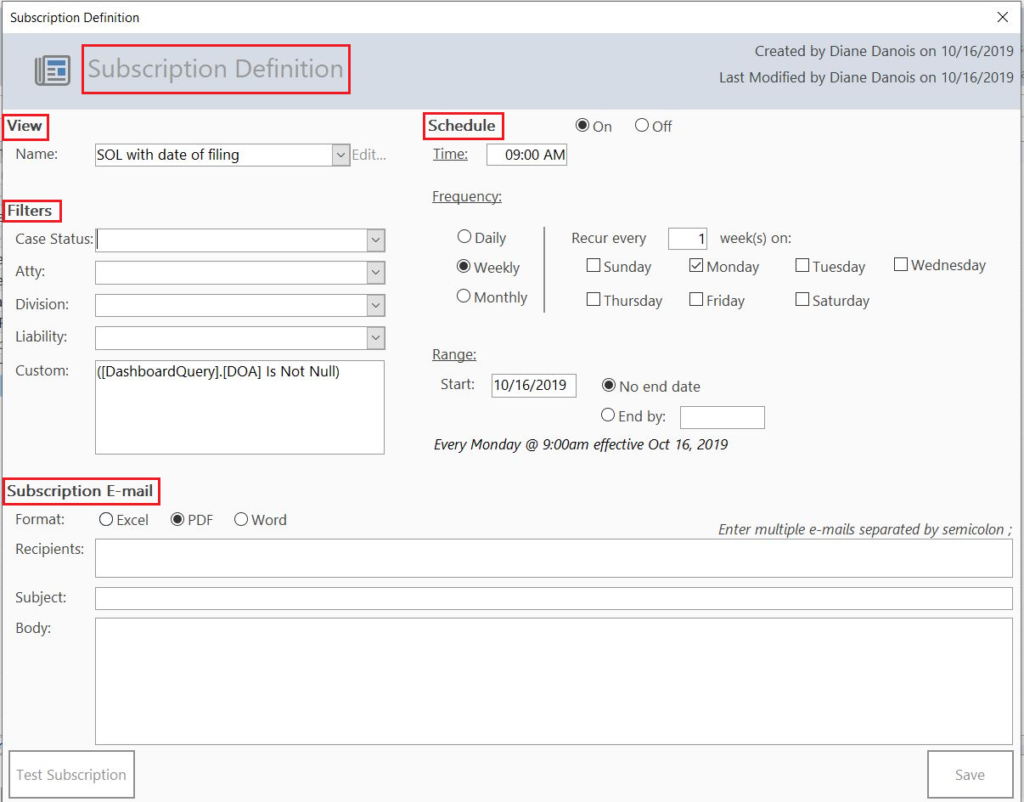Click the subscription newspaper icon in header
The image size is (1024, 802).
[x=52, y=71]
